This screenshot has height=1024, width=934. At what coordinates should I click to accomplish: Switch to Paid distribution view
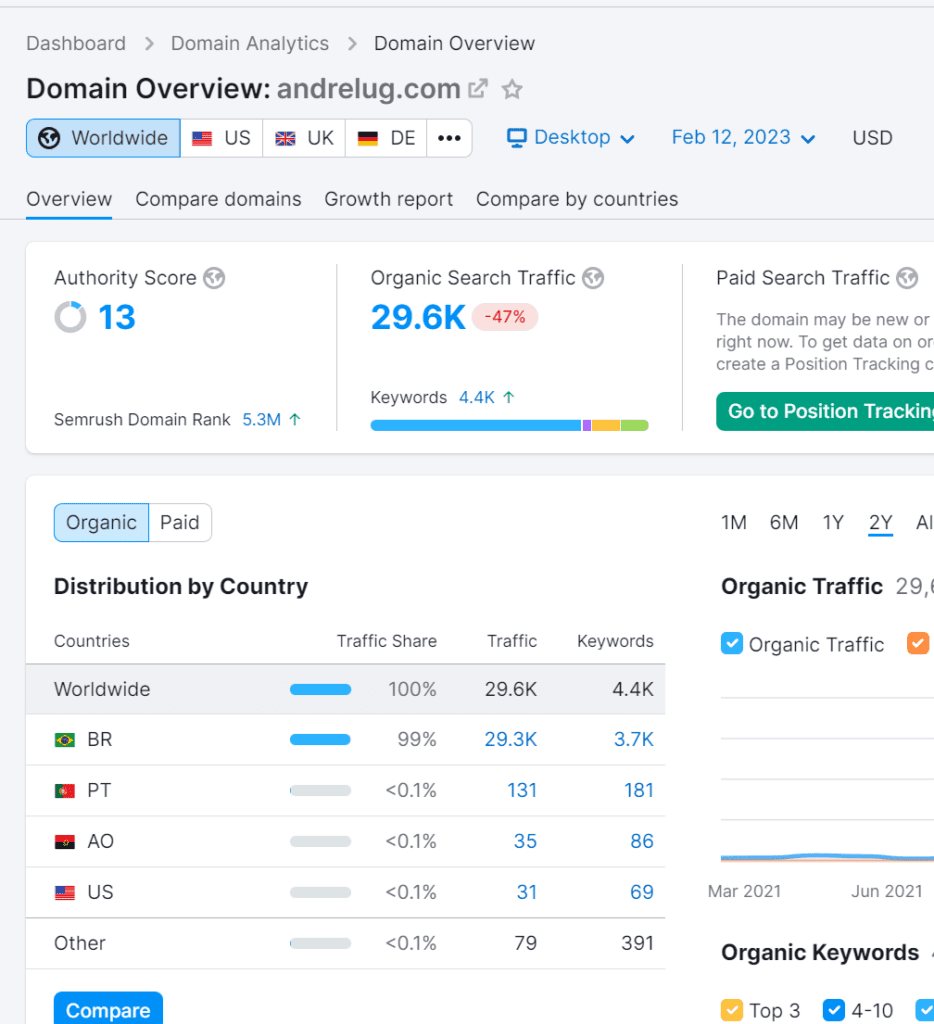180,522
